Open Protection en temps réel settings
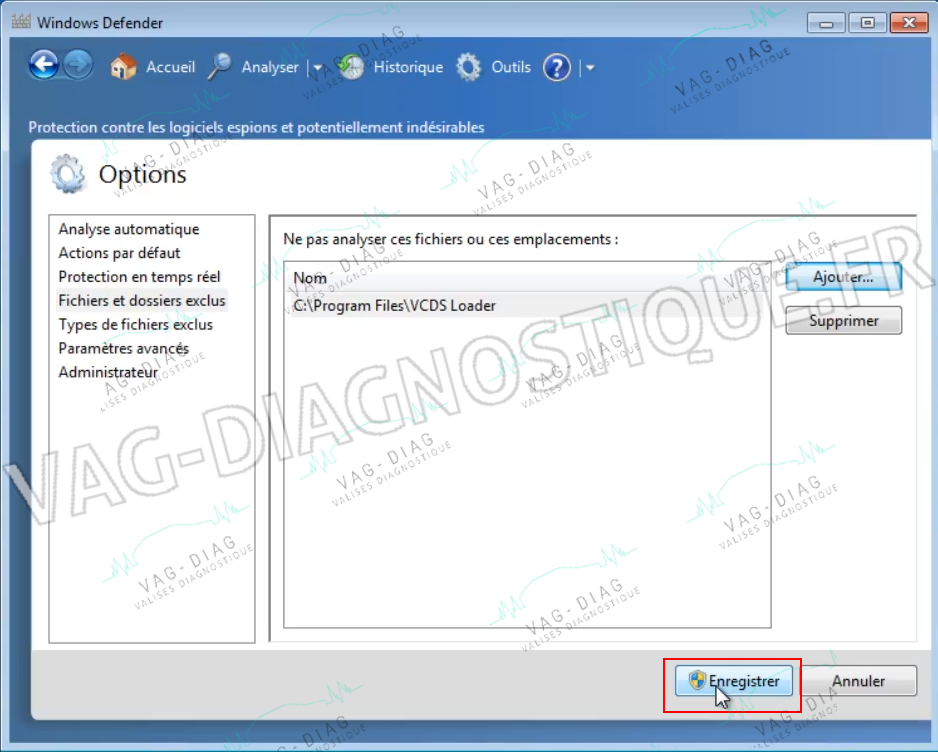The width and height of the screenshot is (938, 752). 139,277
